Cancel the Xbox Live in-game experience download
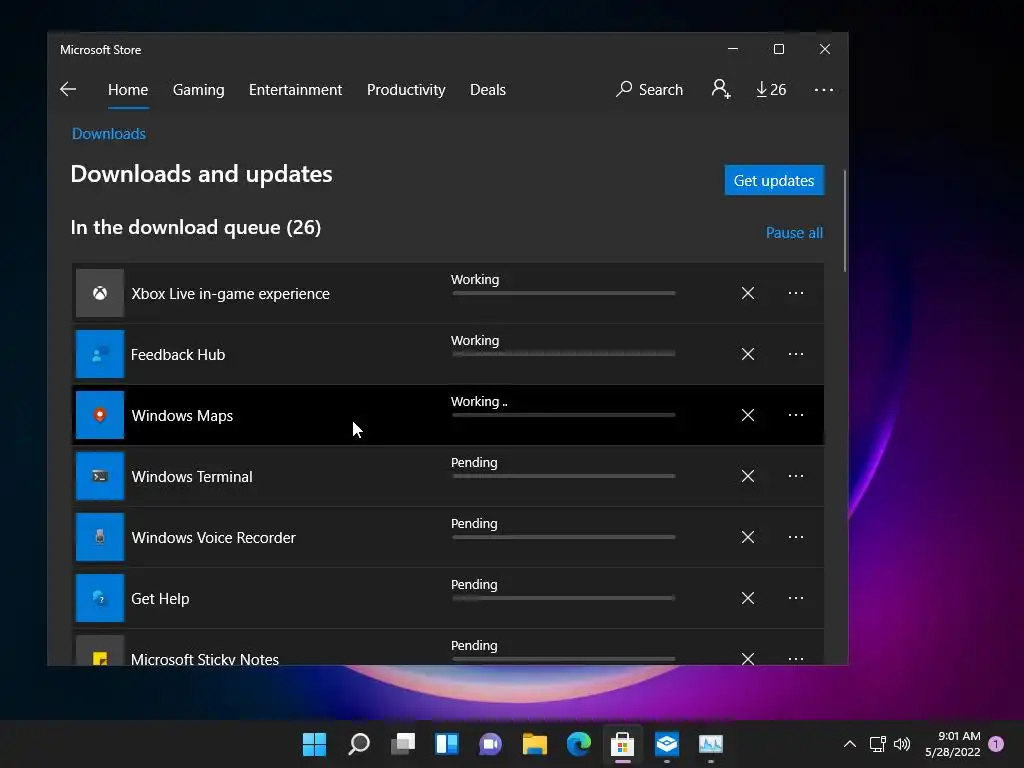 click(748, 293)
